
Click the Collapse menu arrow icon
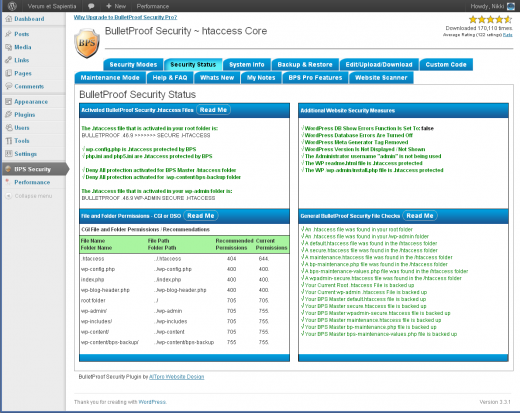[x=9, y=196]
